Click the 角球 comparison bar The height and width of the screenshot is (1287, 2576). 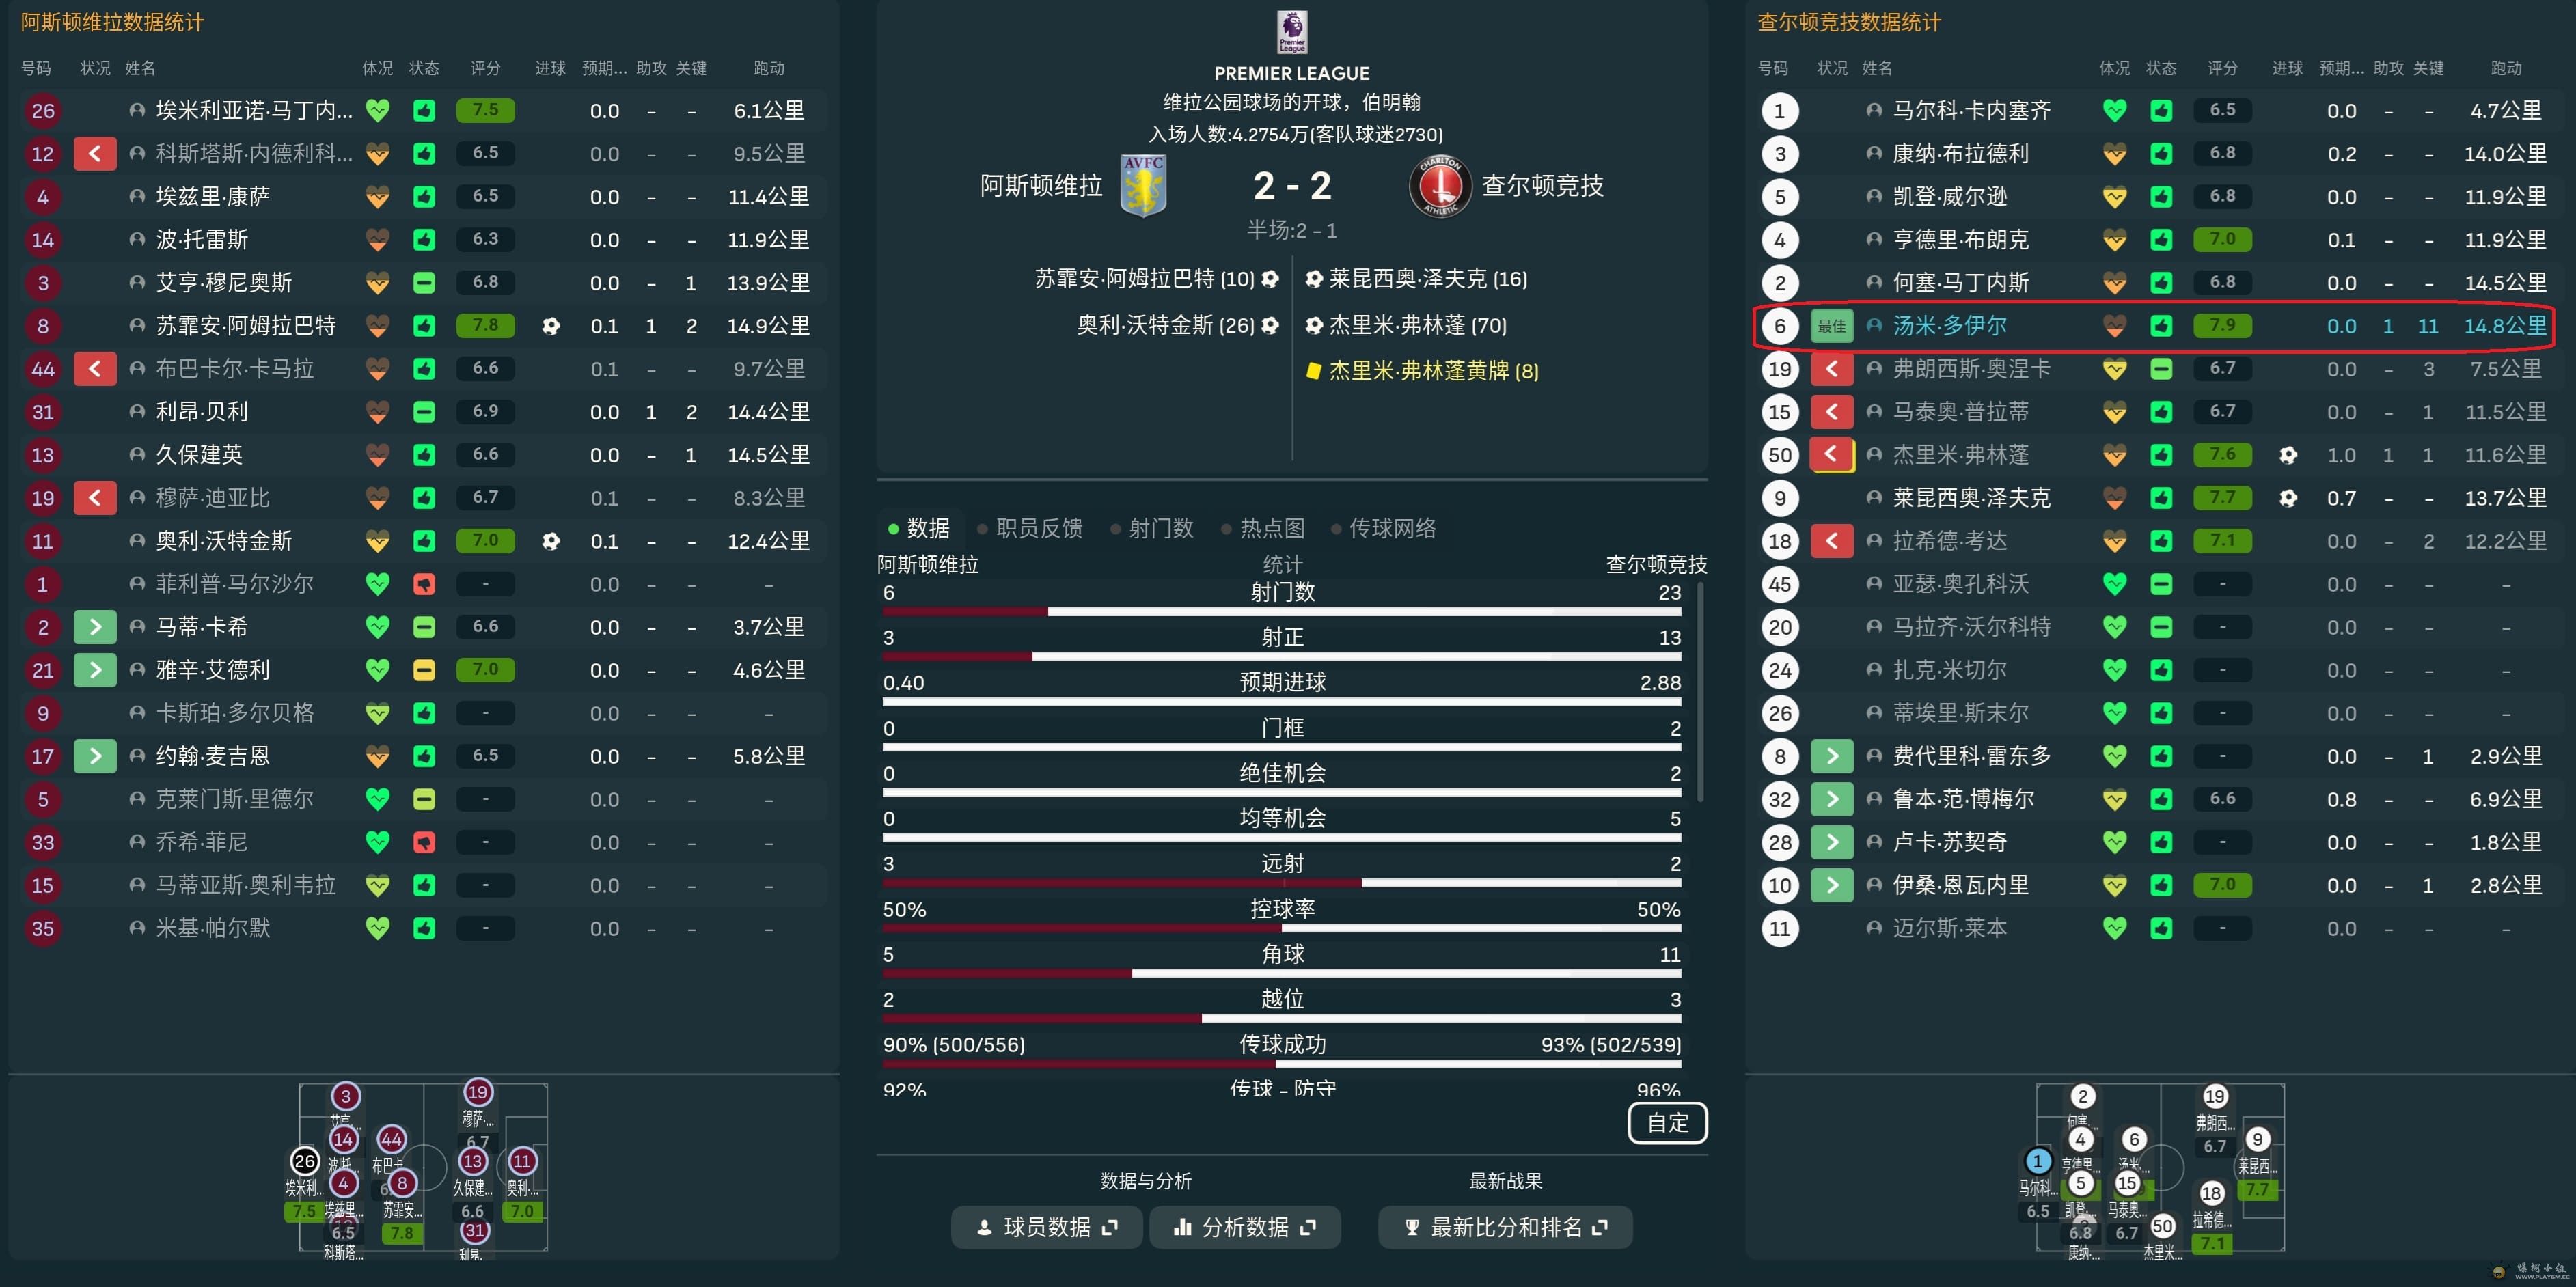pos(1282,973)
